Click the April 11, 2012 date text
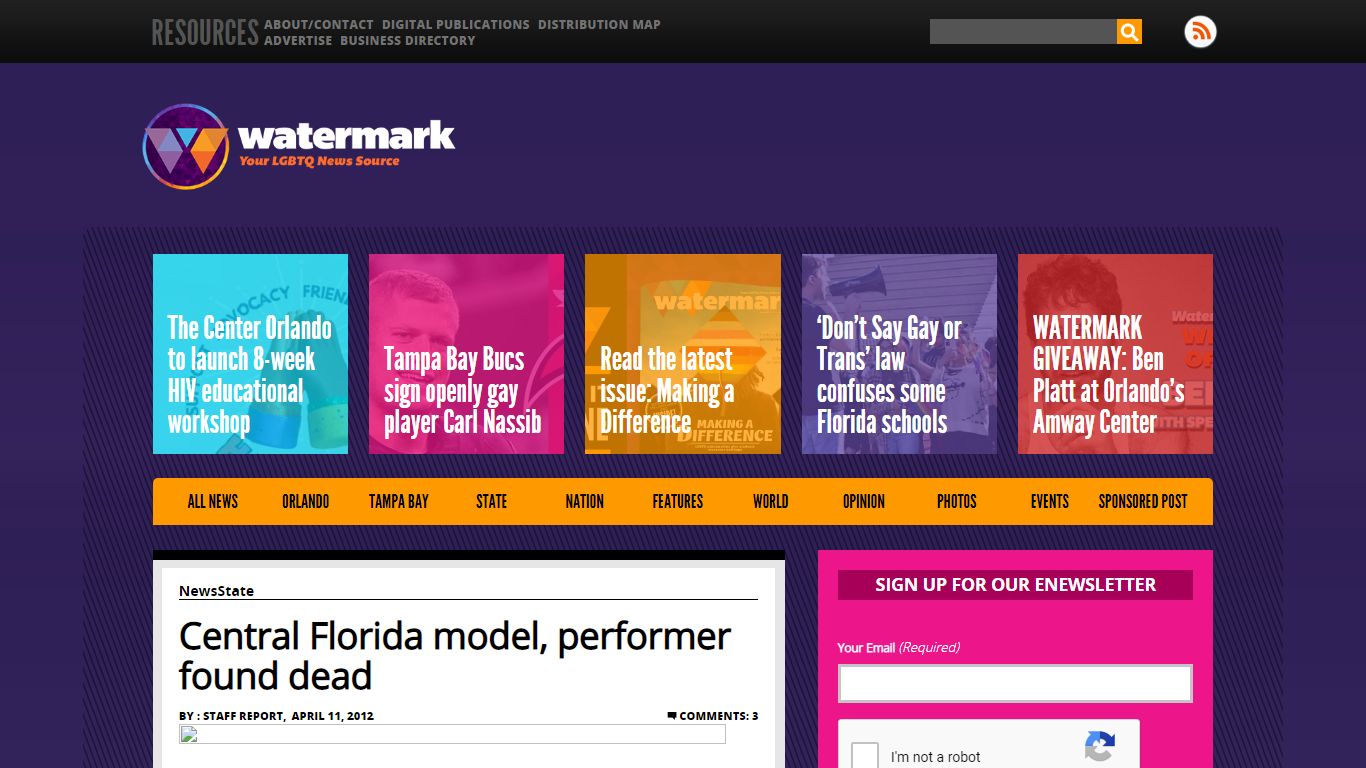The width and height of the screenshot is (1366, 768). point(332,716)
